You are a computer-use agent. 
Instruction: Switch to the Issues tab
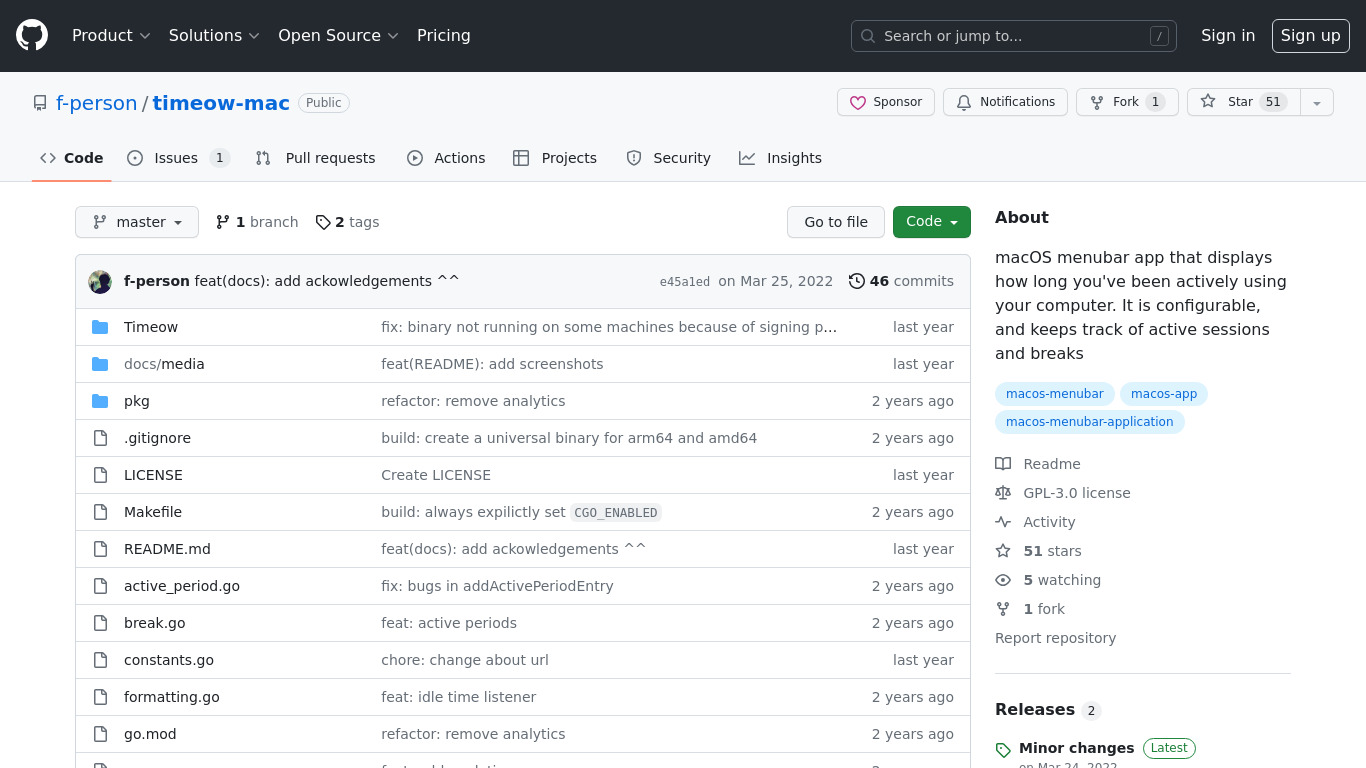(177, 158)
